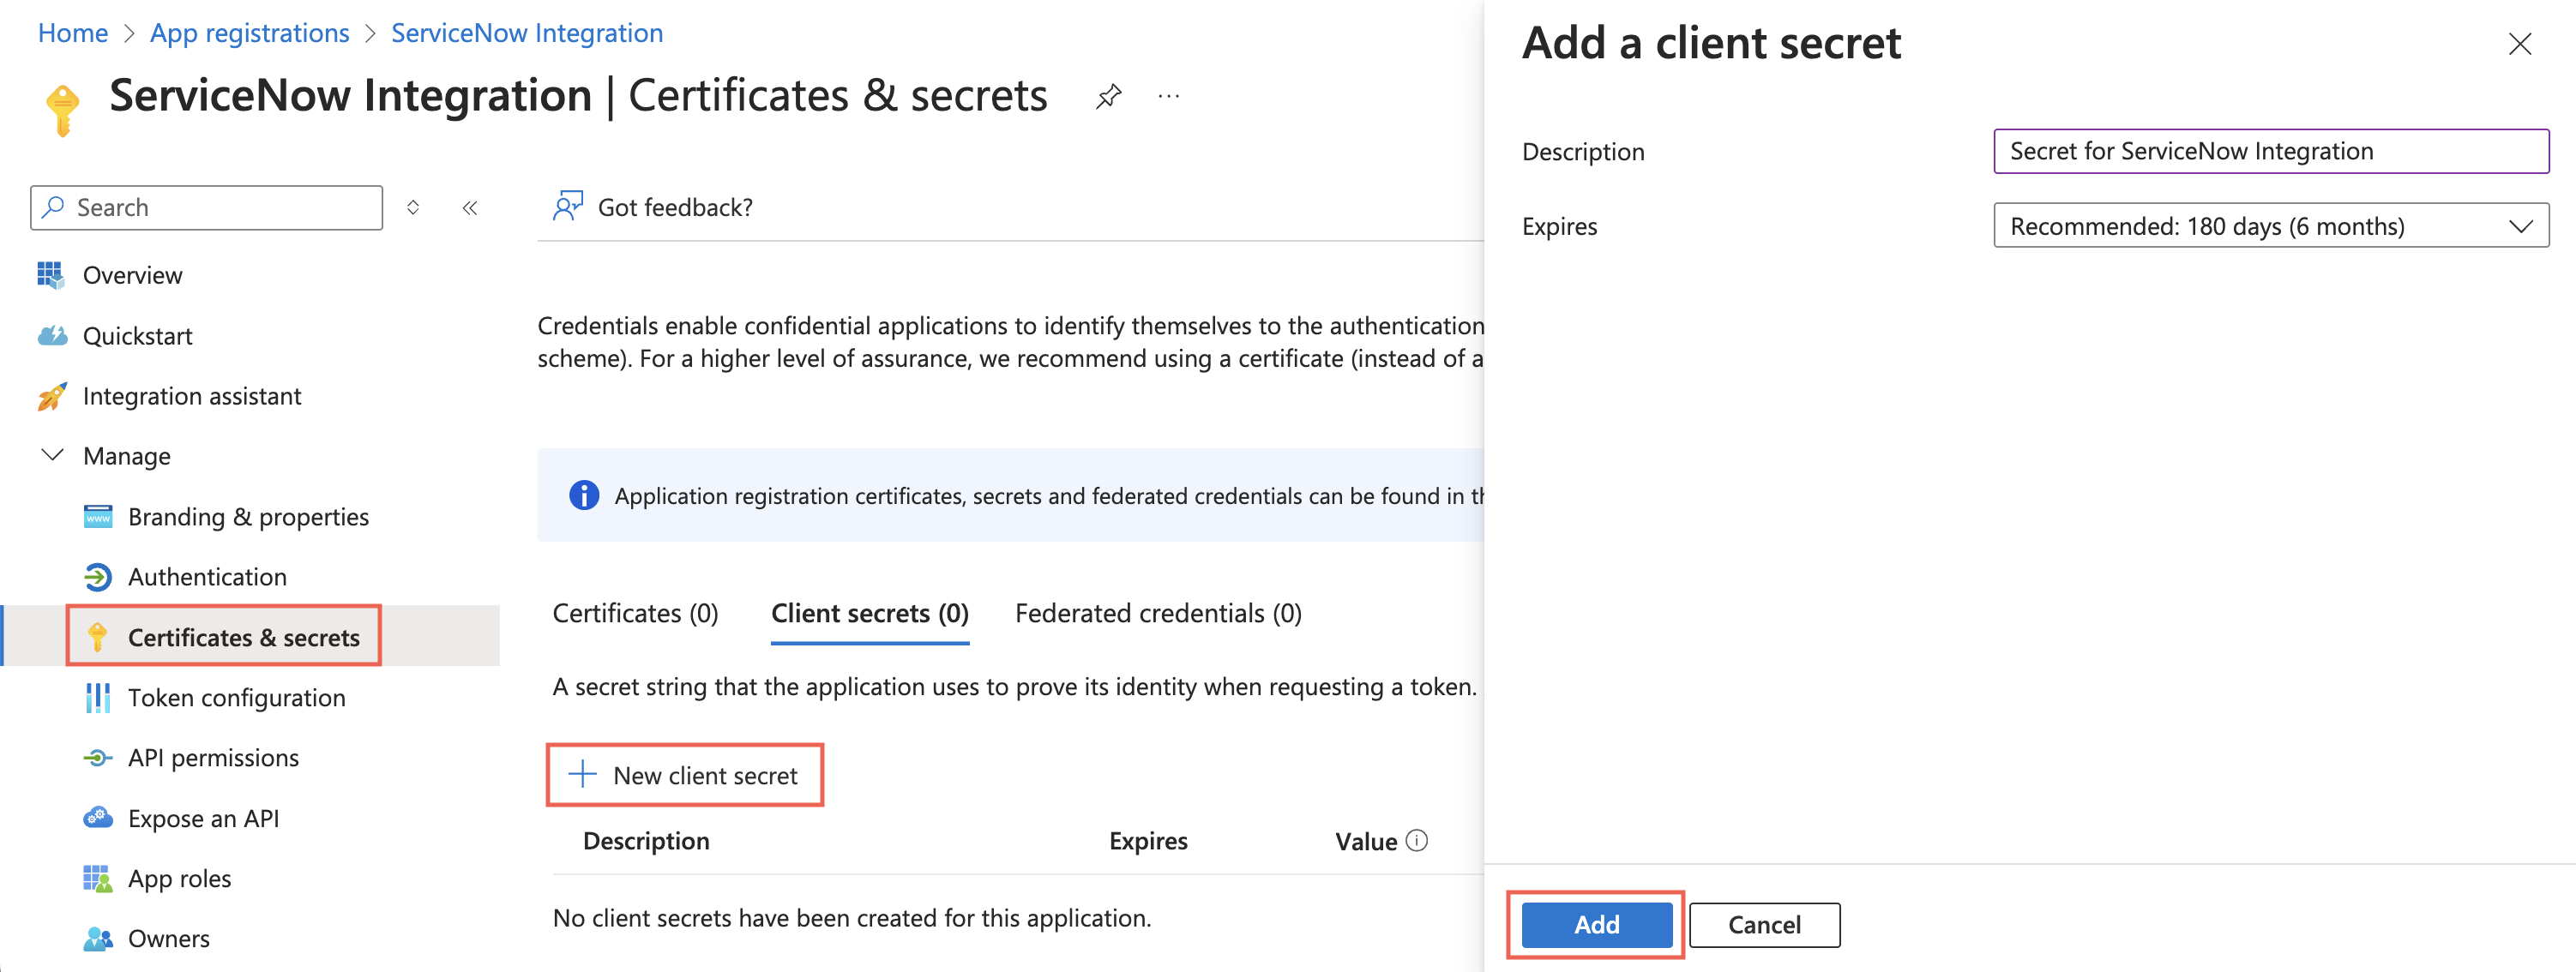Screen dimensions: 2576x972
Task: Click the Branding & properties icon
Action: pyautogui.click(x=98, y=517)
